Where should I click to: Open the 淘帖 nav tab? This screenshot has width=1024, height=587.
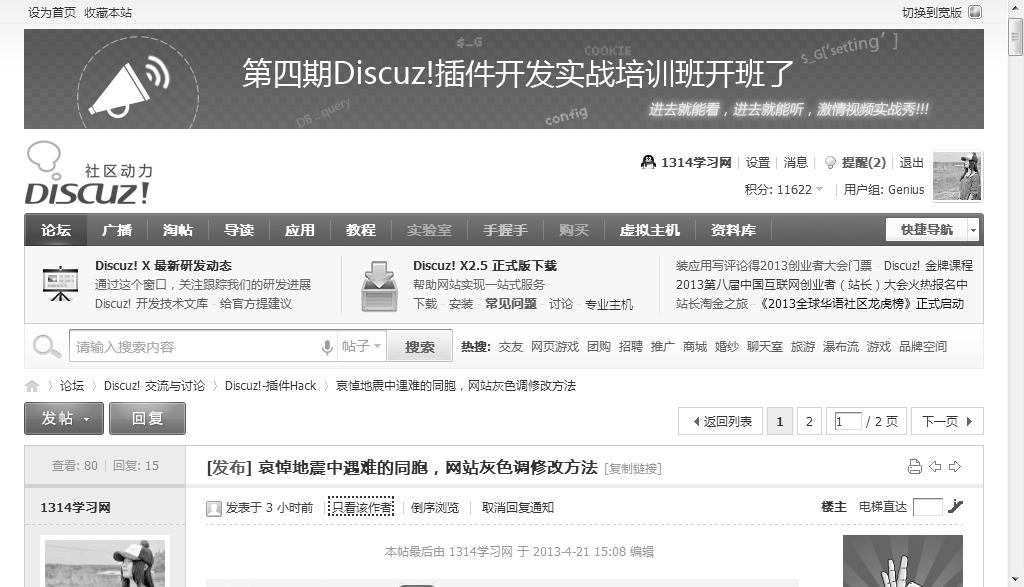(178, 230)
